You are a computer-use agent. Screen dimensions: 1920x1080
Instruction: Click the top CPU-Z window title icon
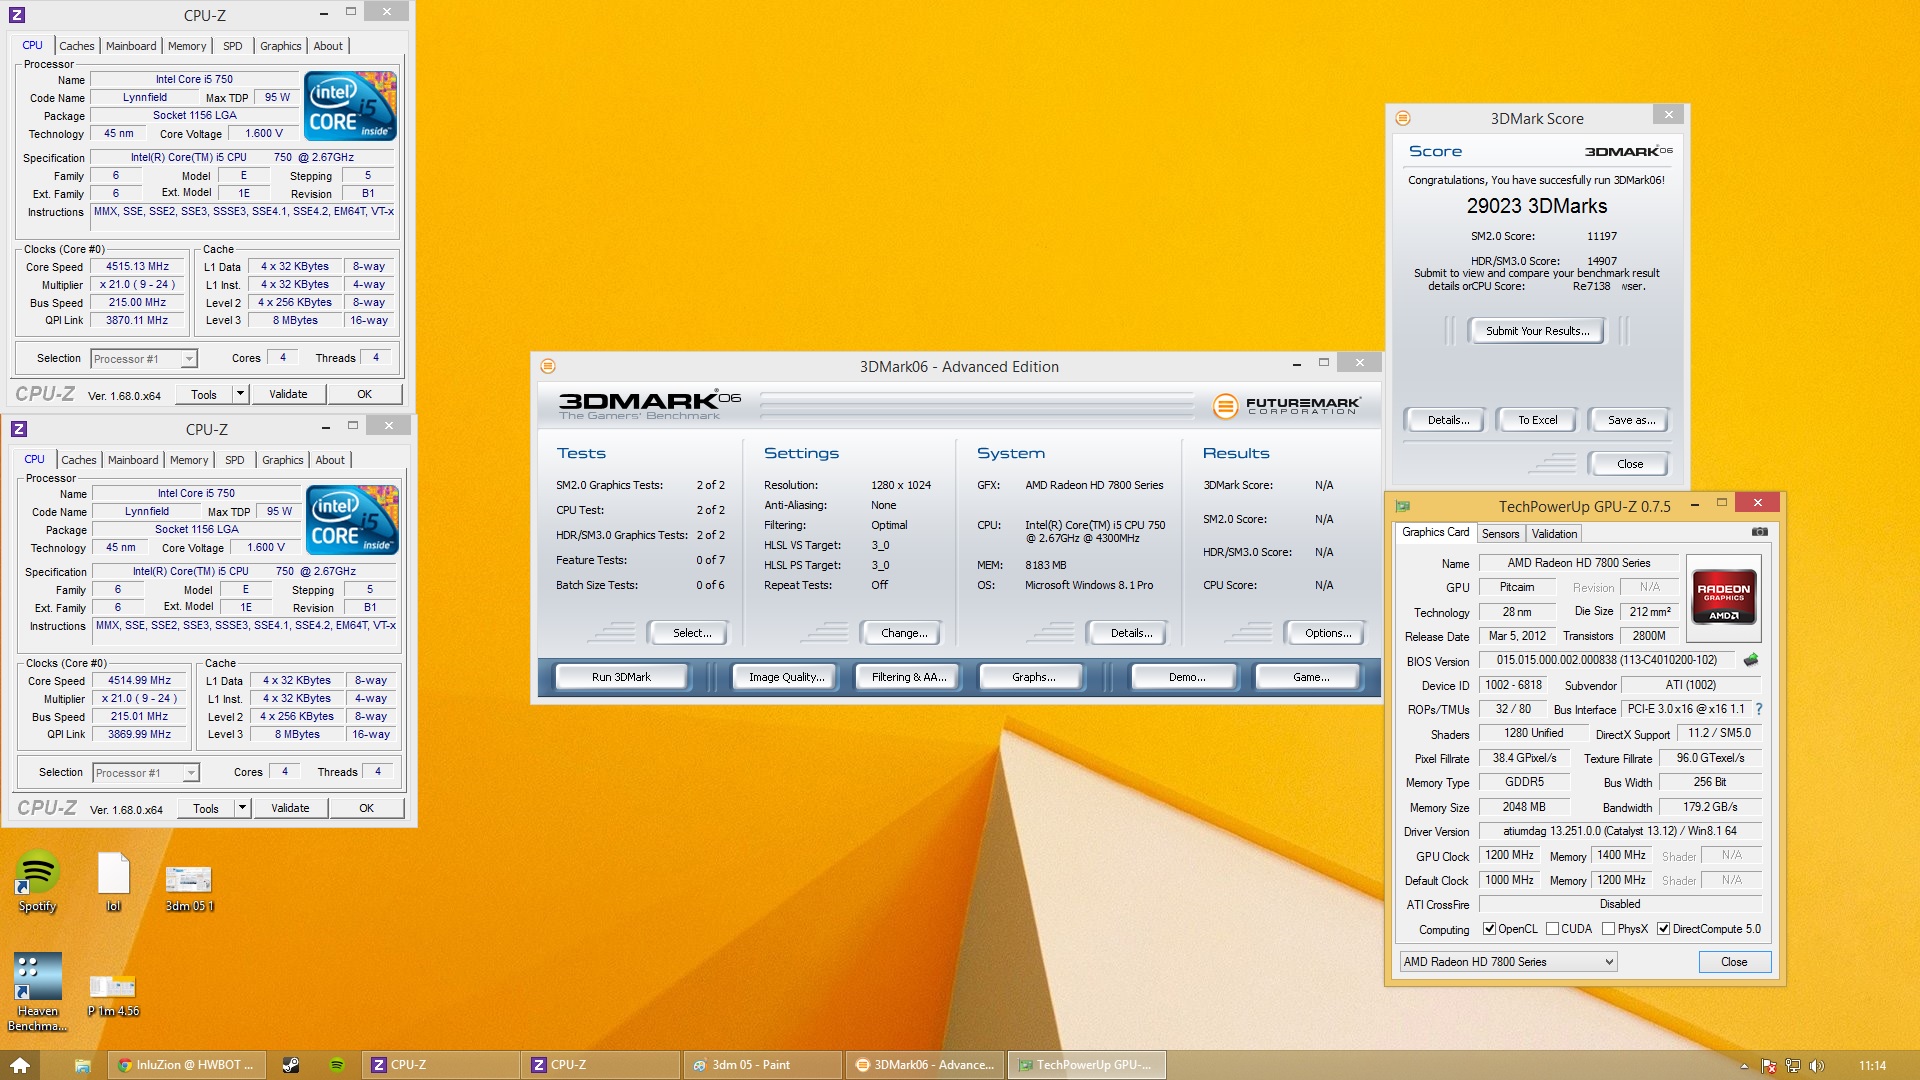pyautogui.click(x=17, y=15)
